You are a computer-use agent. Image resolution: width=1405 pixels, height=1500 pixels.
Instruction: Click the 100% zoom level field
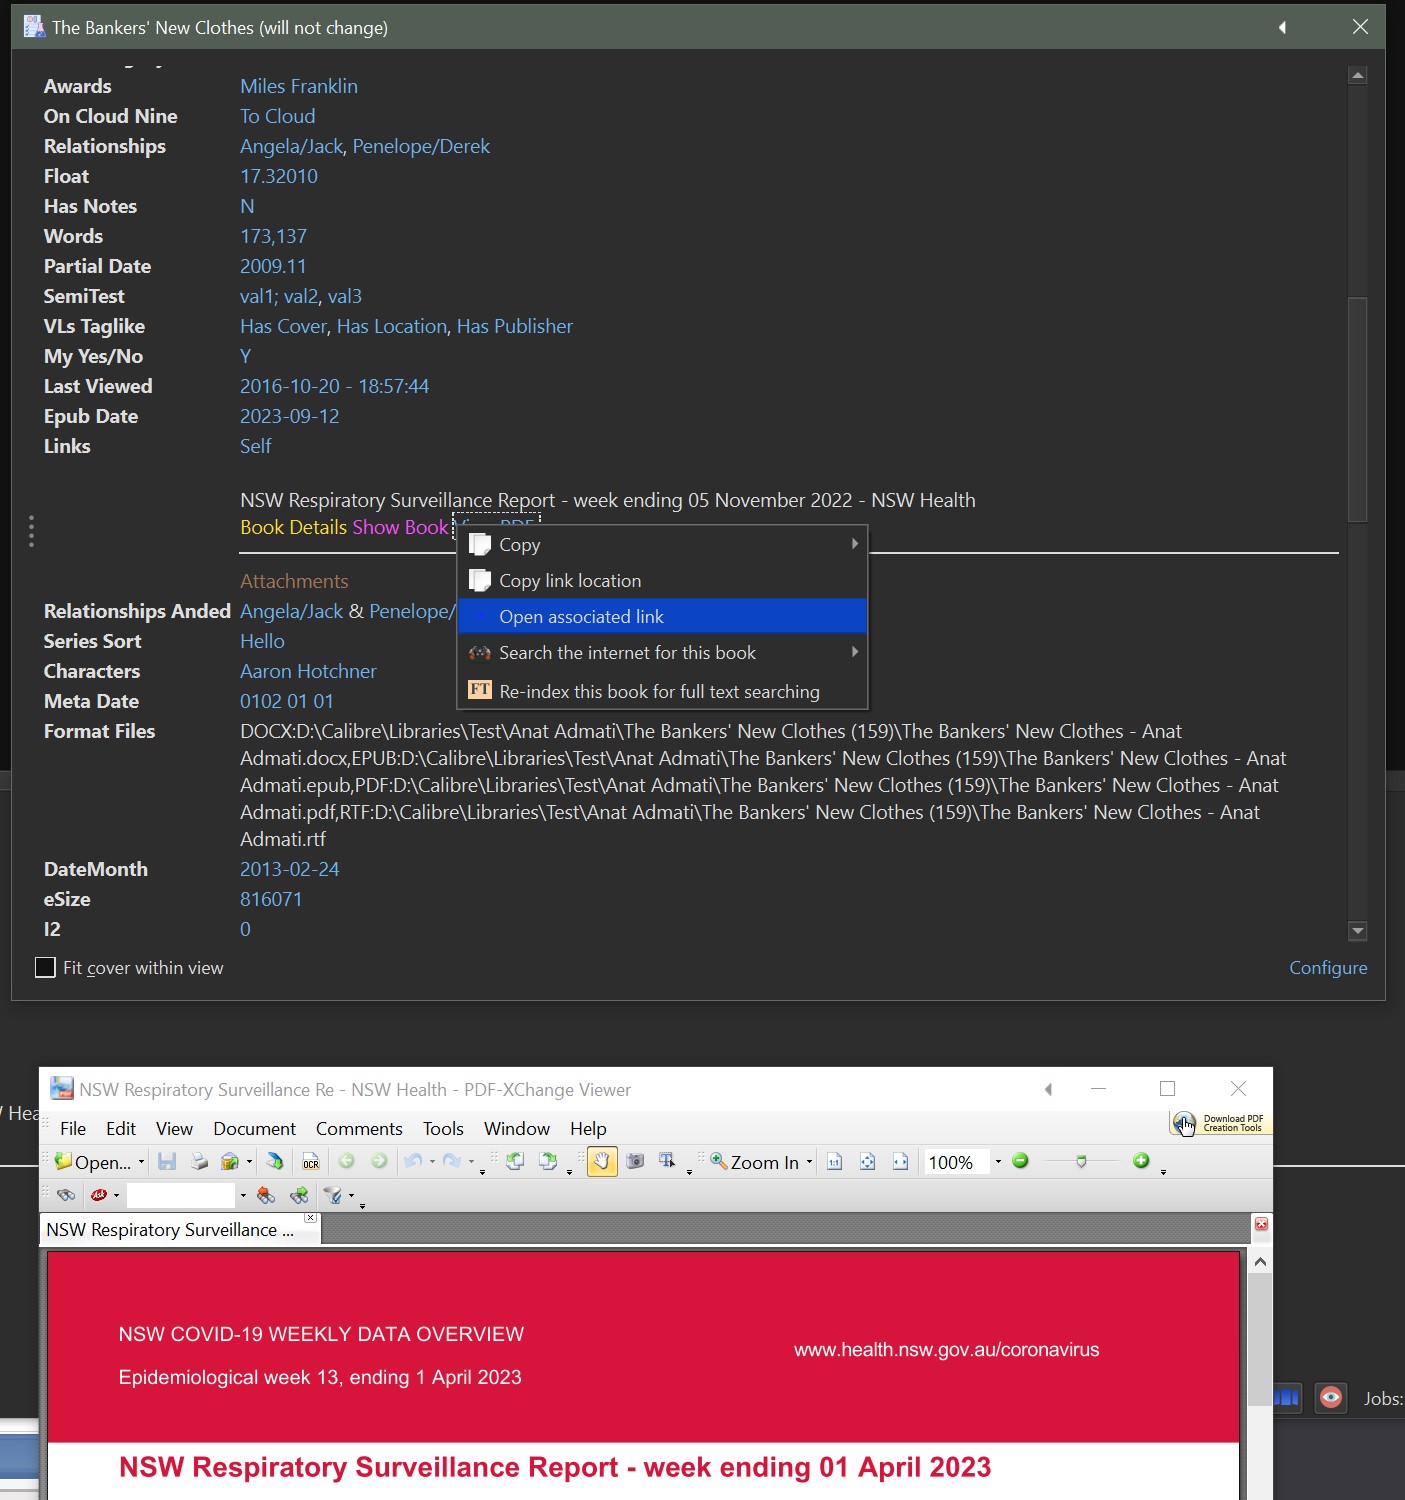(x=956, y=1162)
